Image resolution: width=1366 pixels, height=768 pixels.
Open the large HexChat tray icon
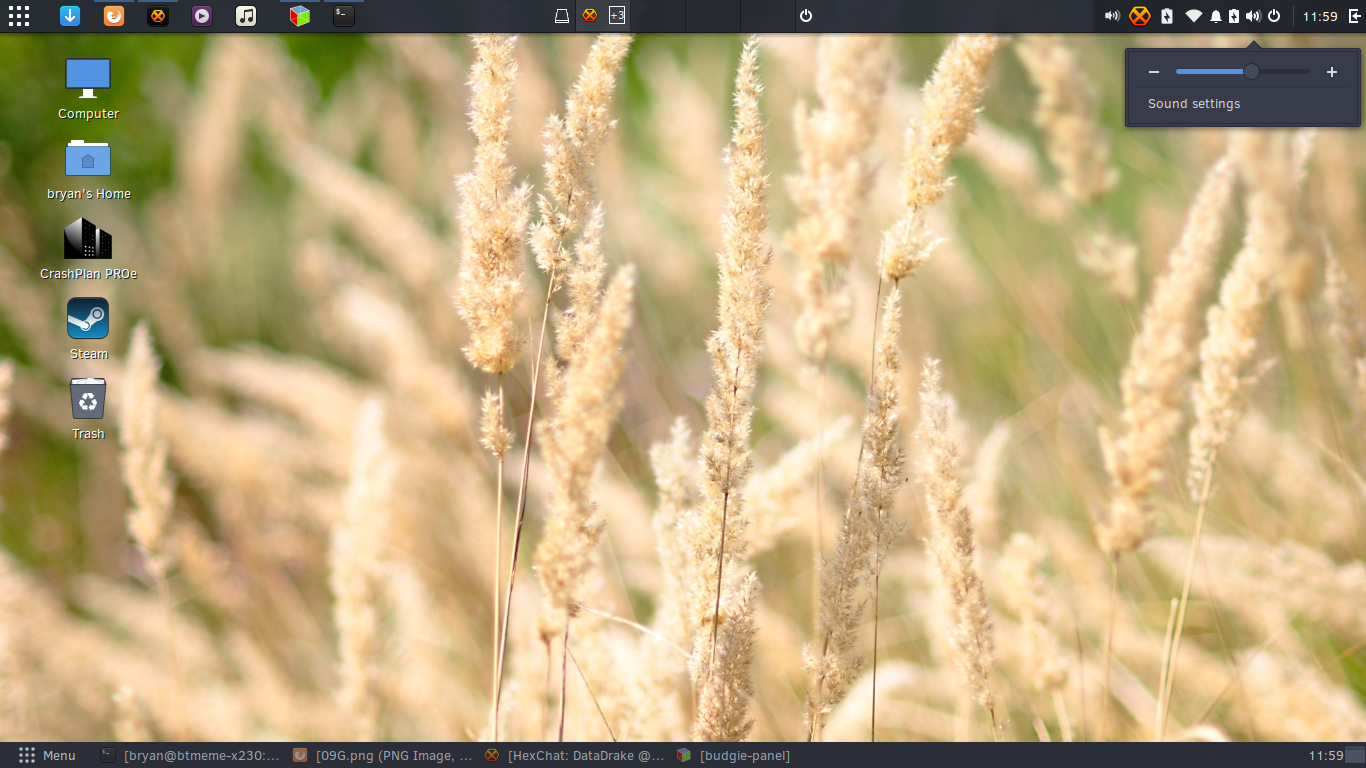(1140, 16)
